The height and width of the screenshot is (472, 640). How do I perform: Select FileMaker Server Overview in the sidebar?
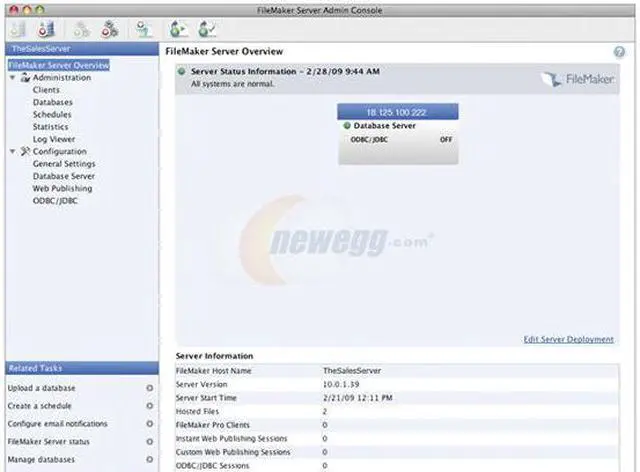tap(58, 65)
